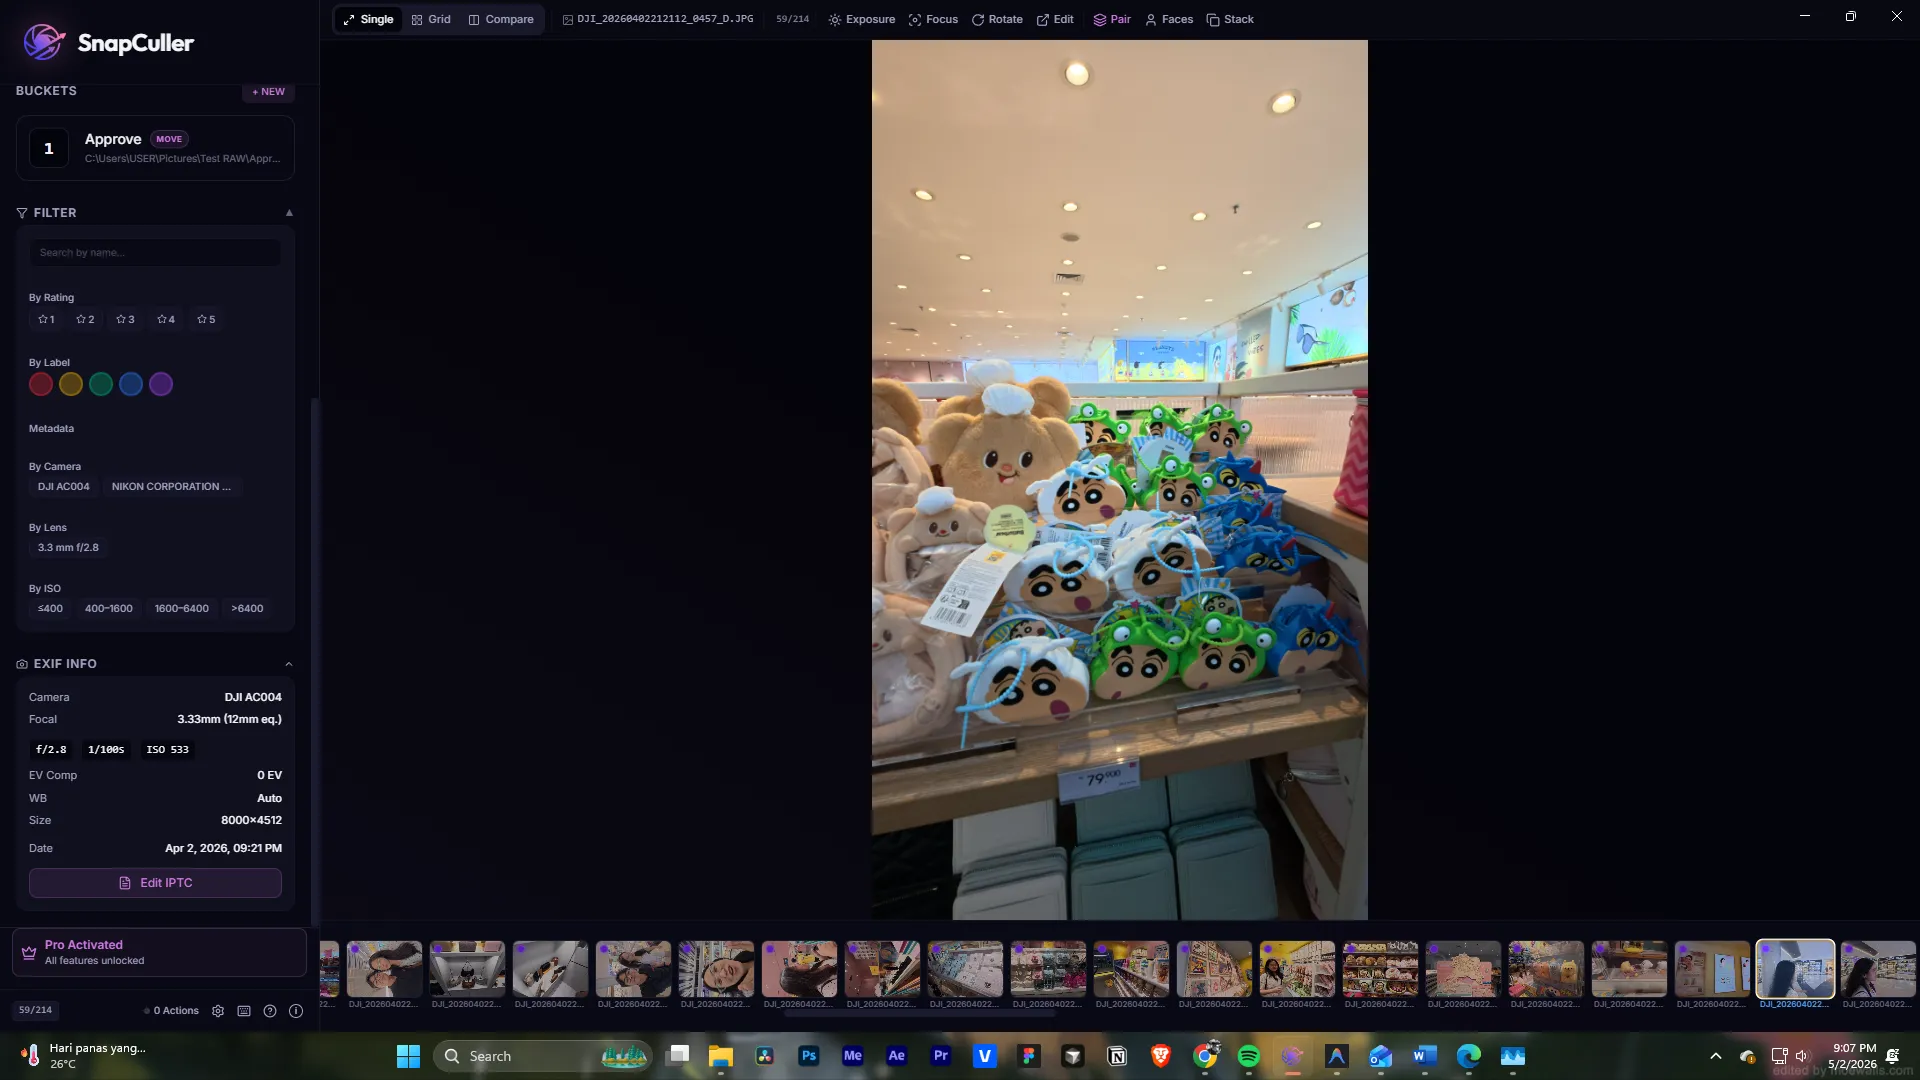Toggle the 2-star rating filter
Image resolution: width=1920 pixels, height=1080 pixels.
pos(85,320)
